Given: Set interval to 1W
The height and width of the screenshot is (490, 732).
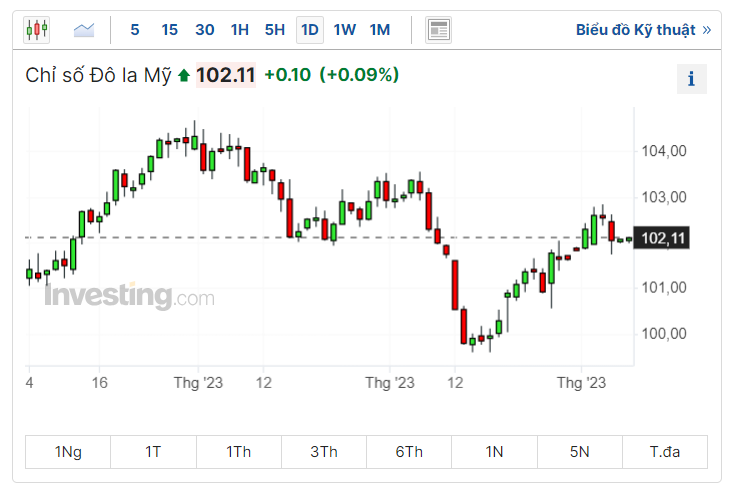Looking at the screenshot, I should (x=345, y=29).
